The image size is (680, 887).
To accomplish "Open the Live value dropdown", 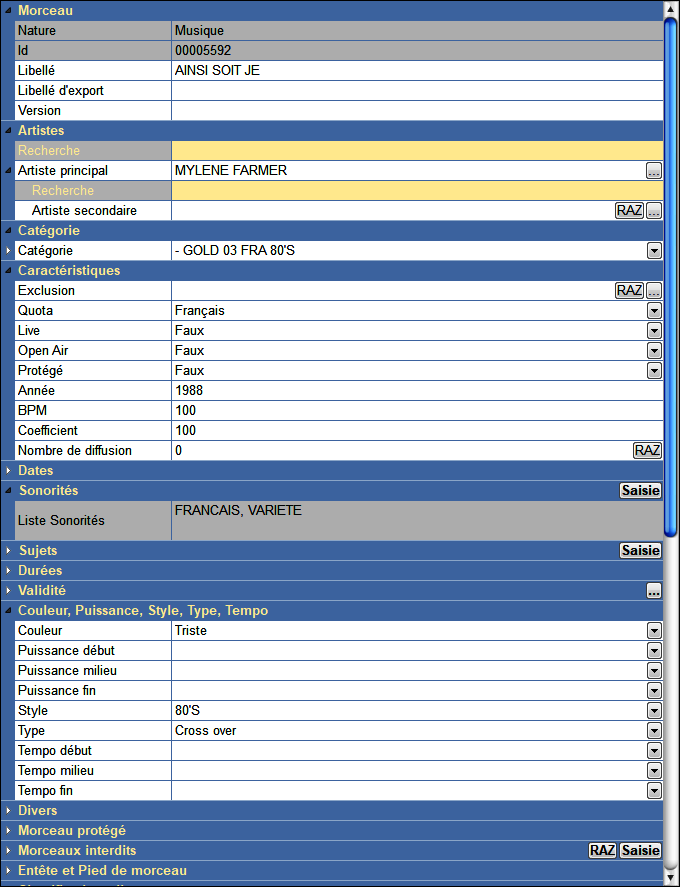I will (654, 331).
